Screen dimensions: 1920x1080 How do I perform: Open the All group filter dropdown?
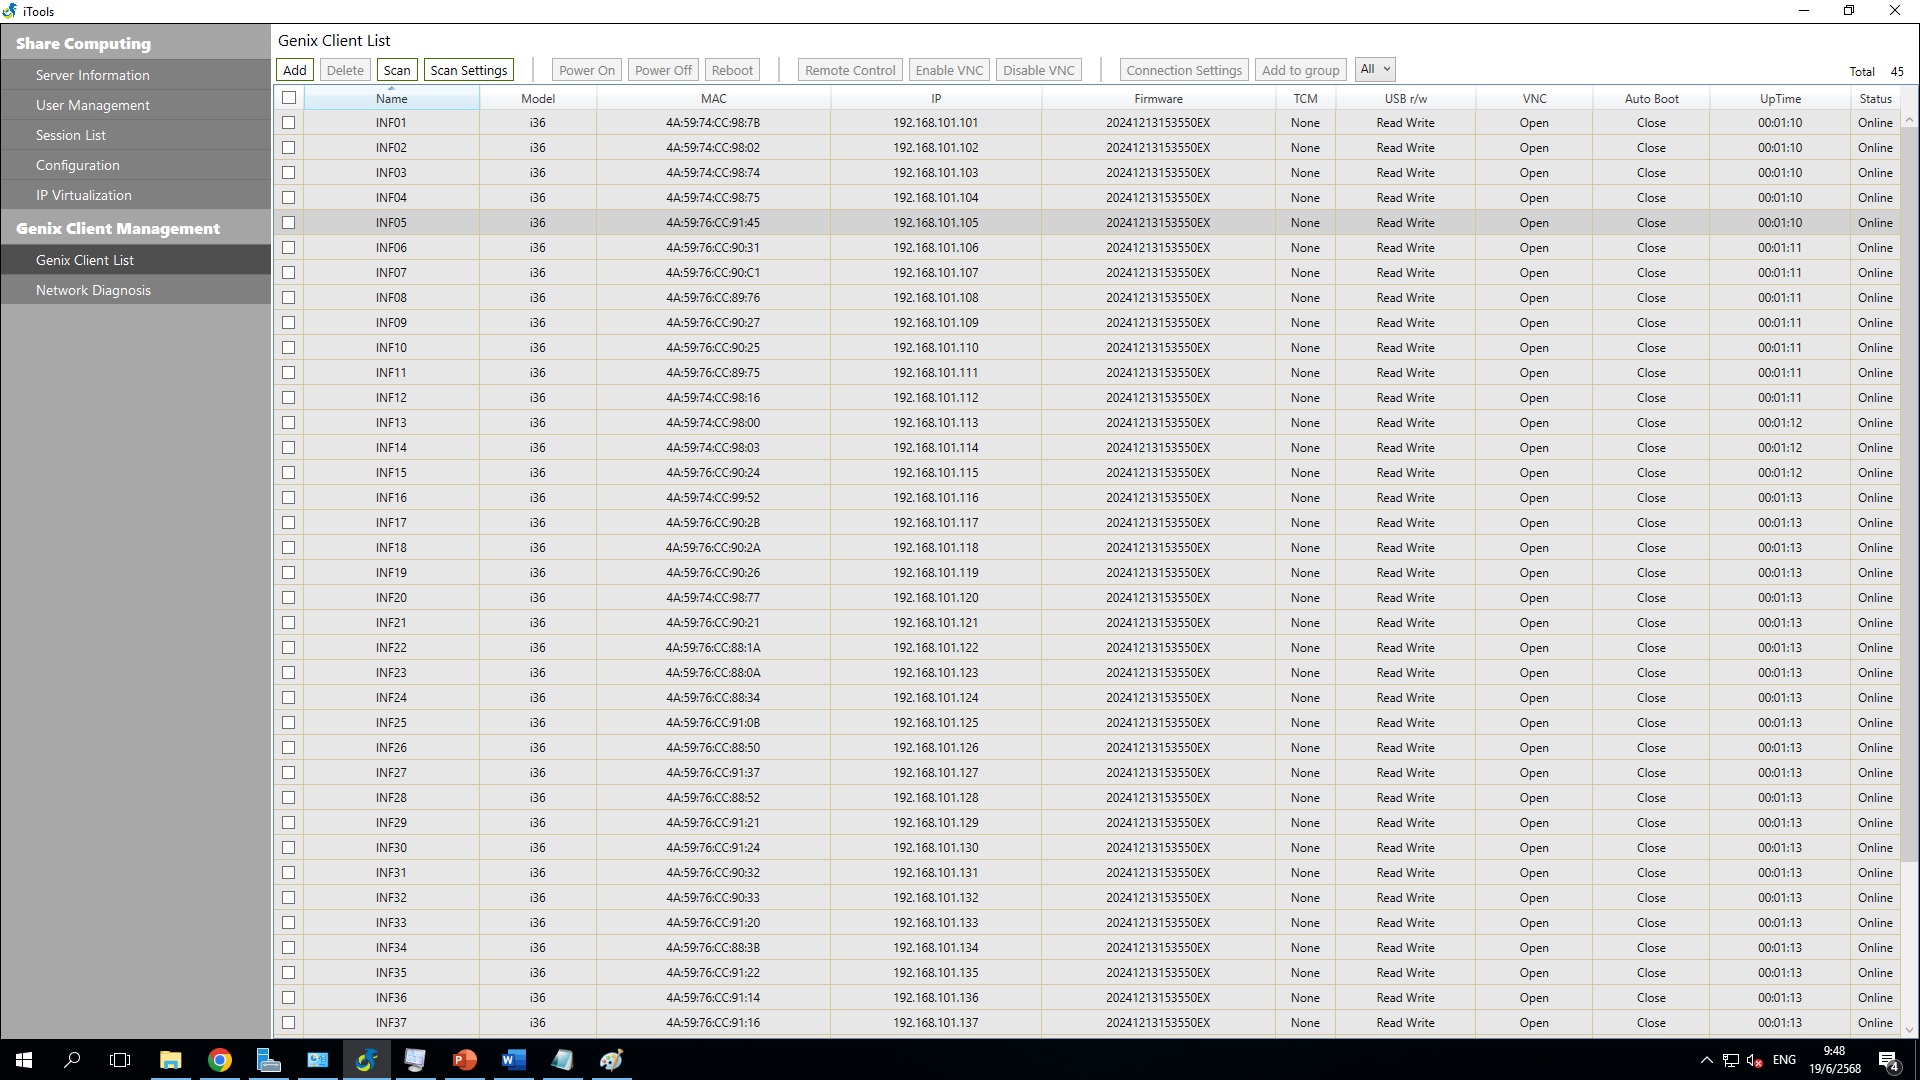(1375, 69)
